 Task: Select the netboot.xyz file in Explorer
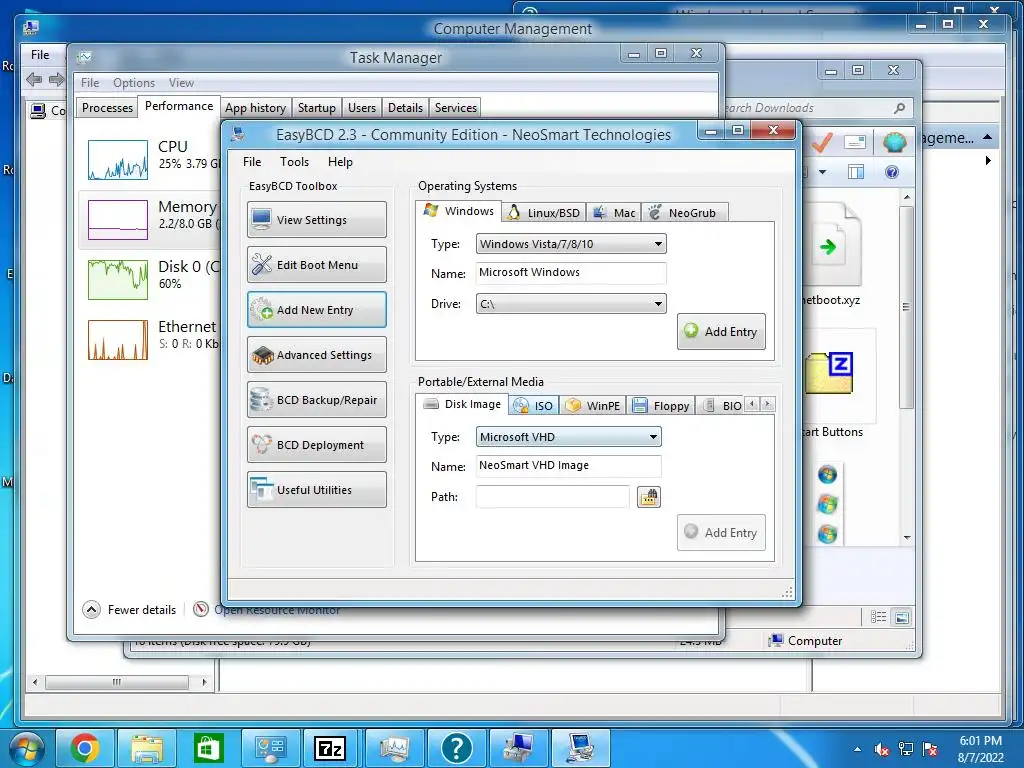coord(831,254)
